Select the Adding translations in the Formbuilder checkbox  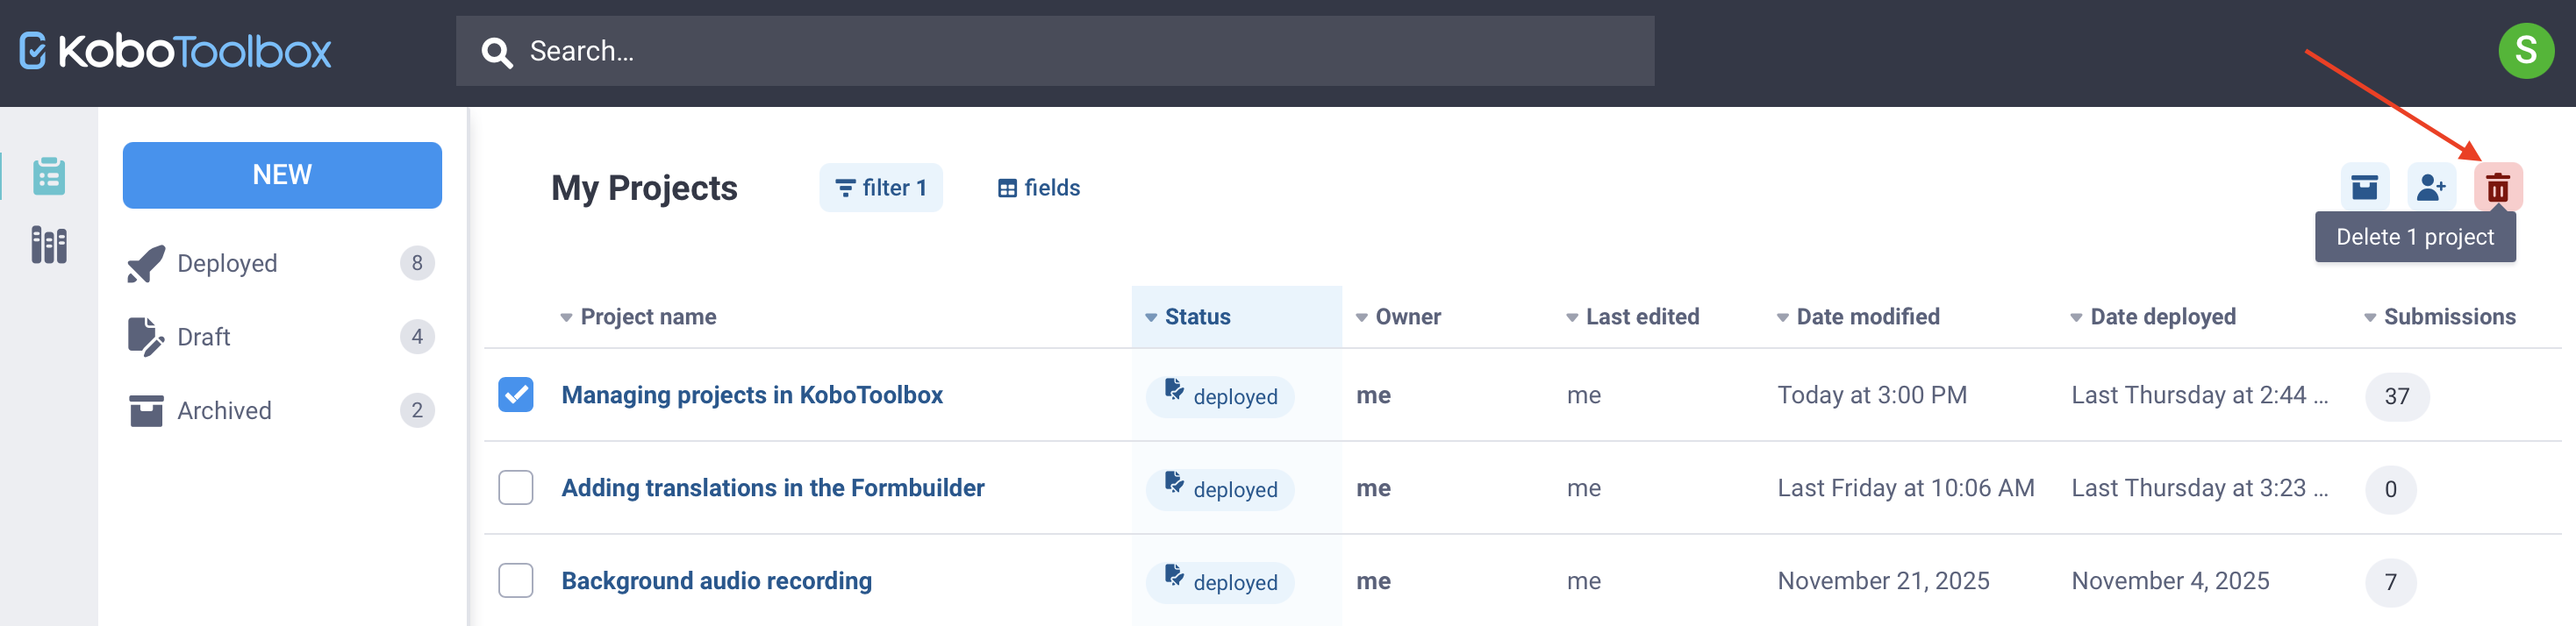516,488
